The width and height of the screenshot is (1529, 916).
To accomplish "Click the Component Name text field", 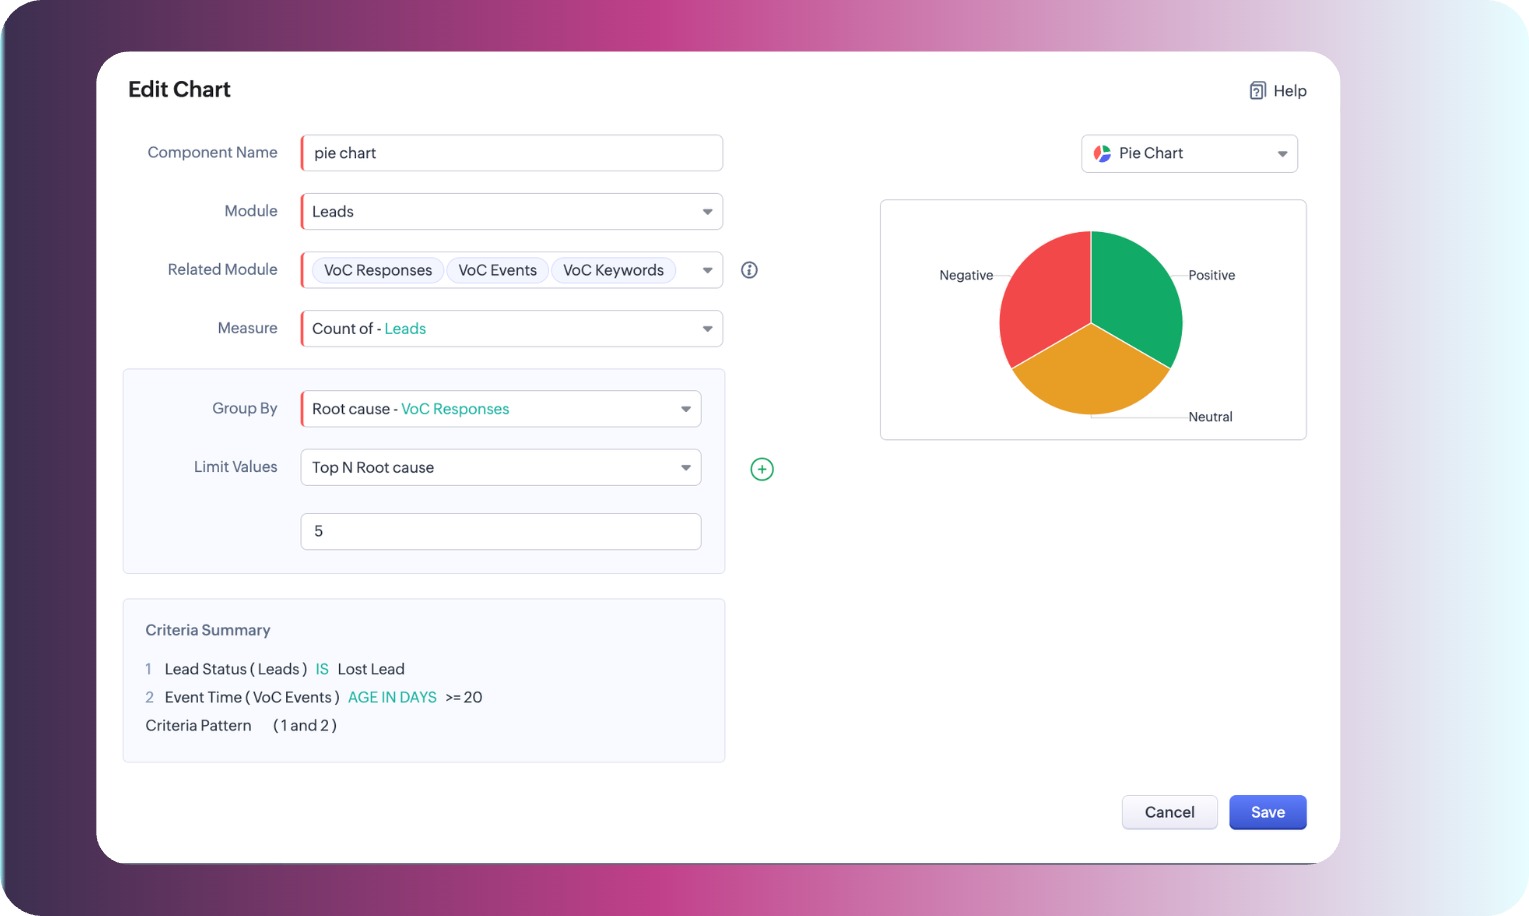I will pos(511,153).
